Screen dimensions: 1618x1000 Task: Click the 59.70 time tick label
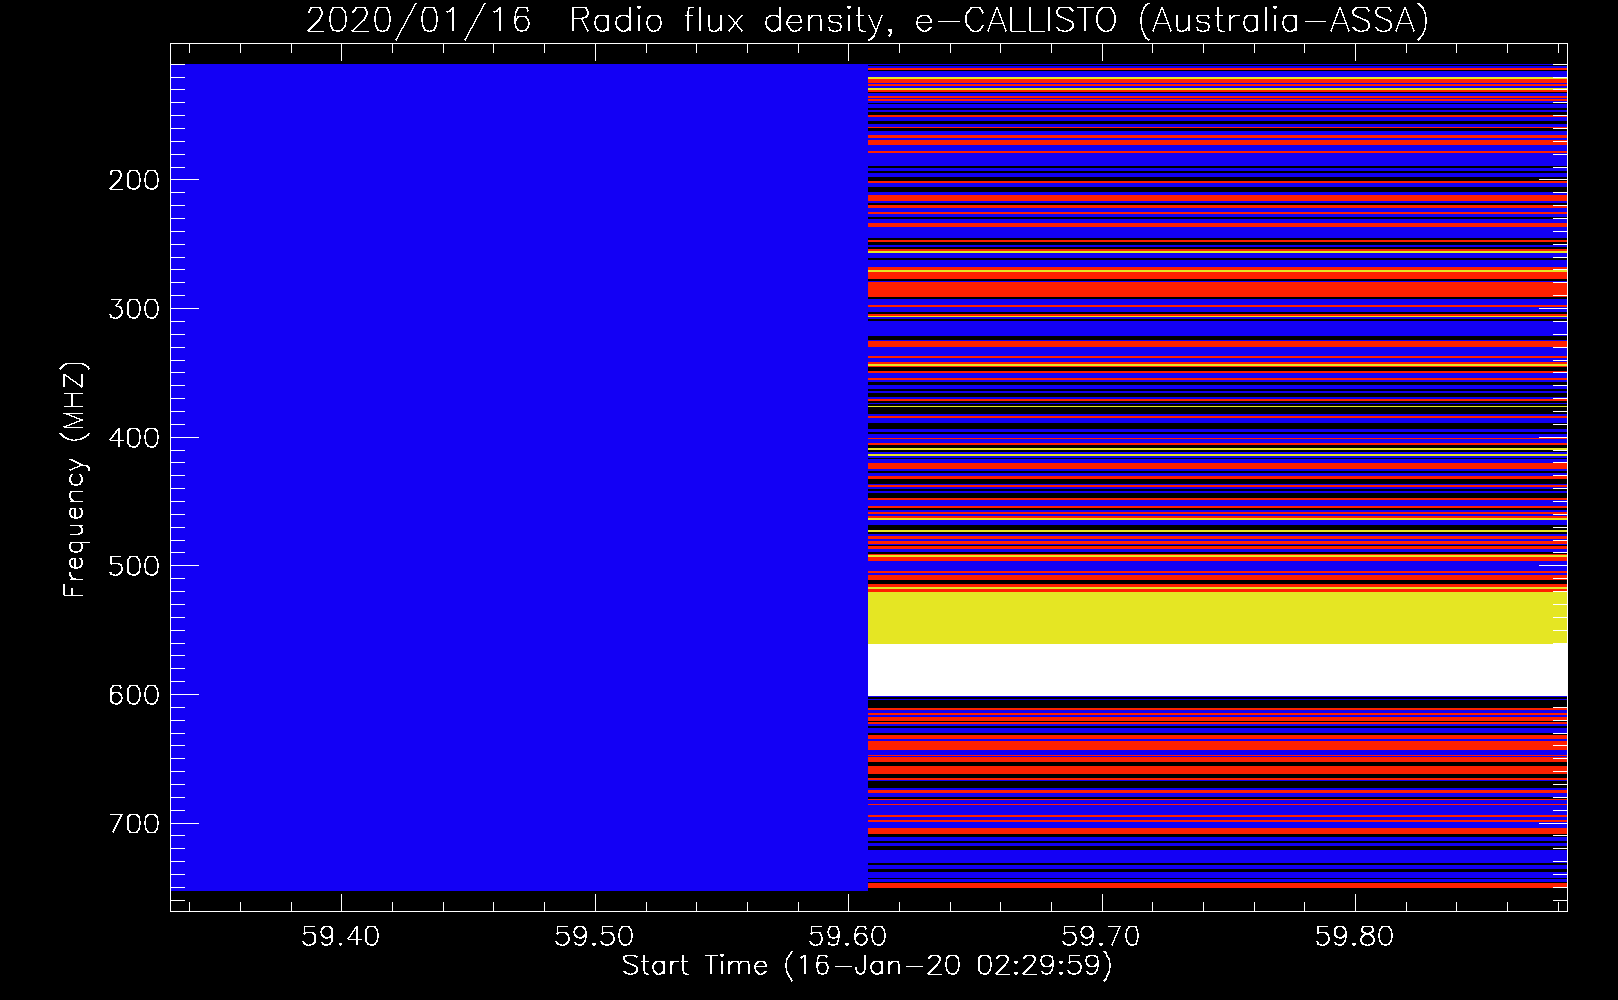(1102, 937)
